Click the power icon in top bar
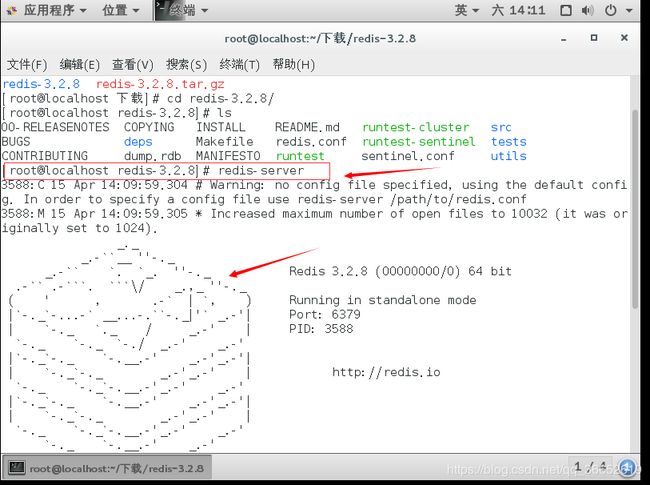This screenshot has width=650, height=485. click(x=611, y=10)
